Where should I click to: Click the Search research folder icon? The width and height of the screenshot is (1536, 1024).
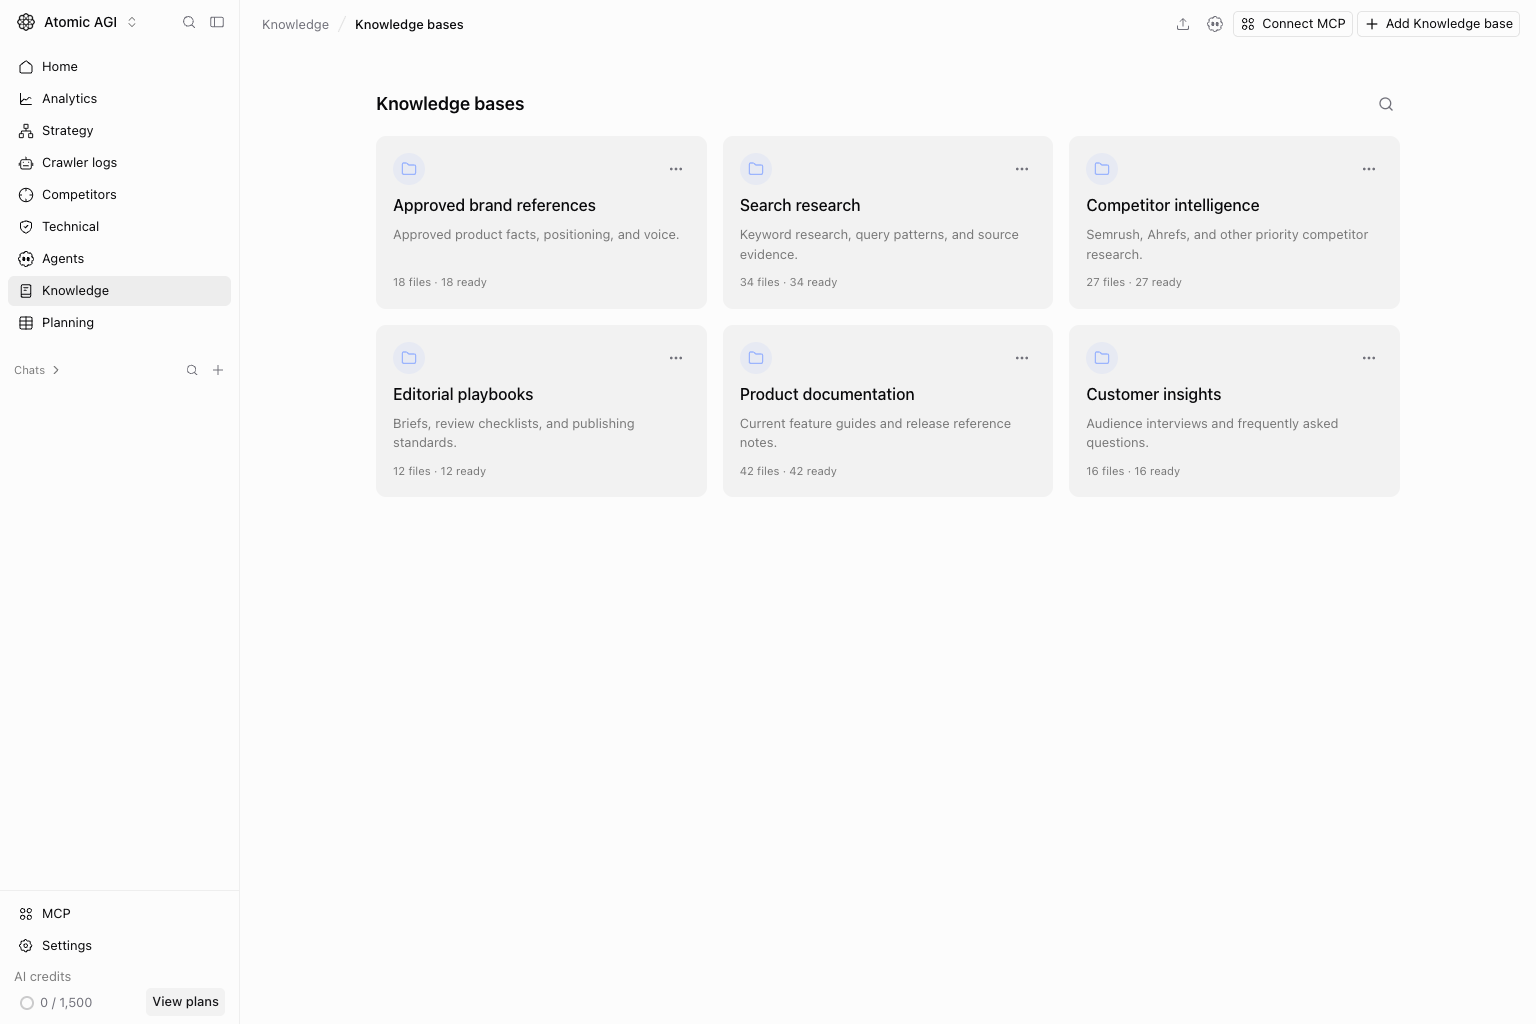coord(756,169)
